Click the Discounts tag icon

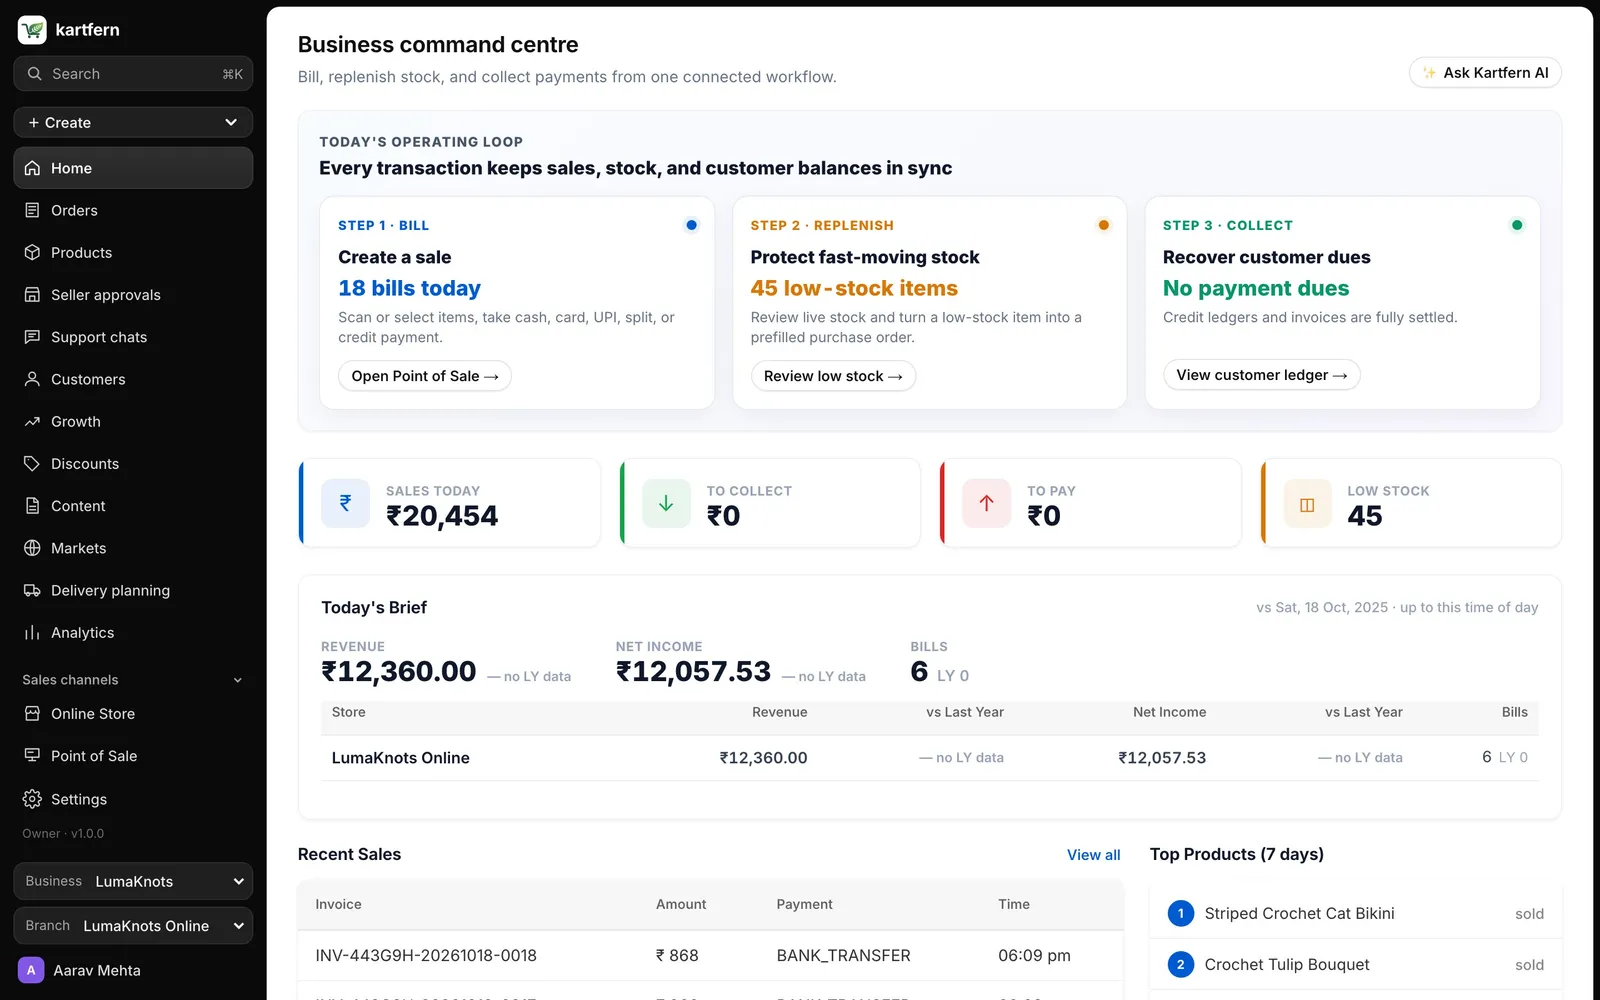32,463
